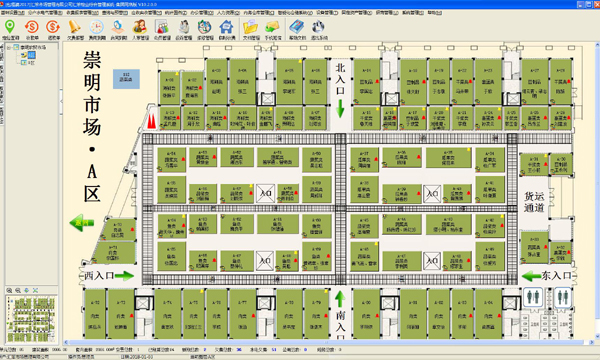Click the blue help book toolbar icon

[x=296, y=27]
